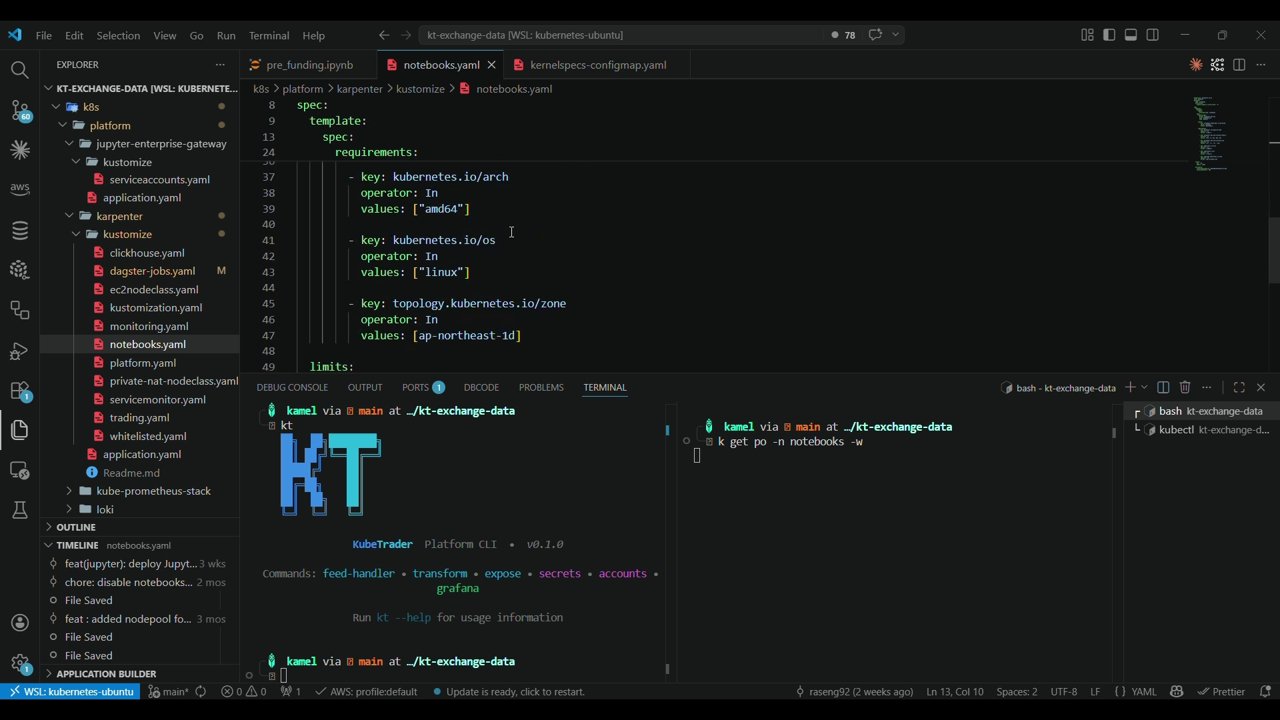The width and height of the screenshot is (1280, 720).
Task: Open Customize Layout icon in title bar
Action: click(x=1087, y=35)
